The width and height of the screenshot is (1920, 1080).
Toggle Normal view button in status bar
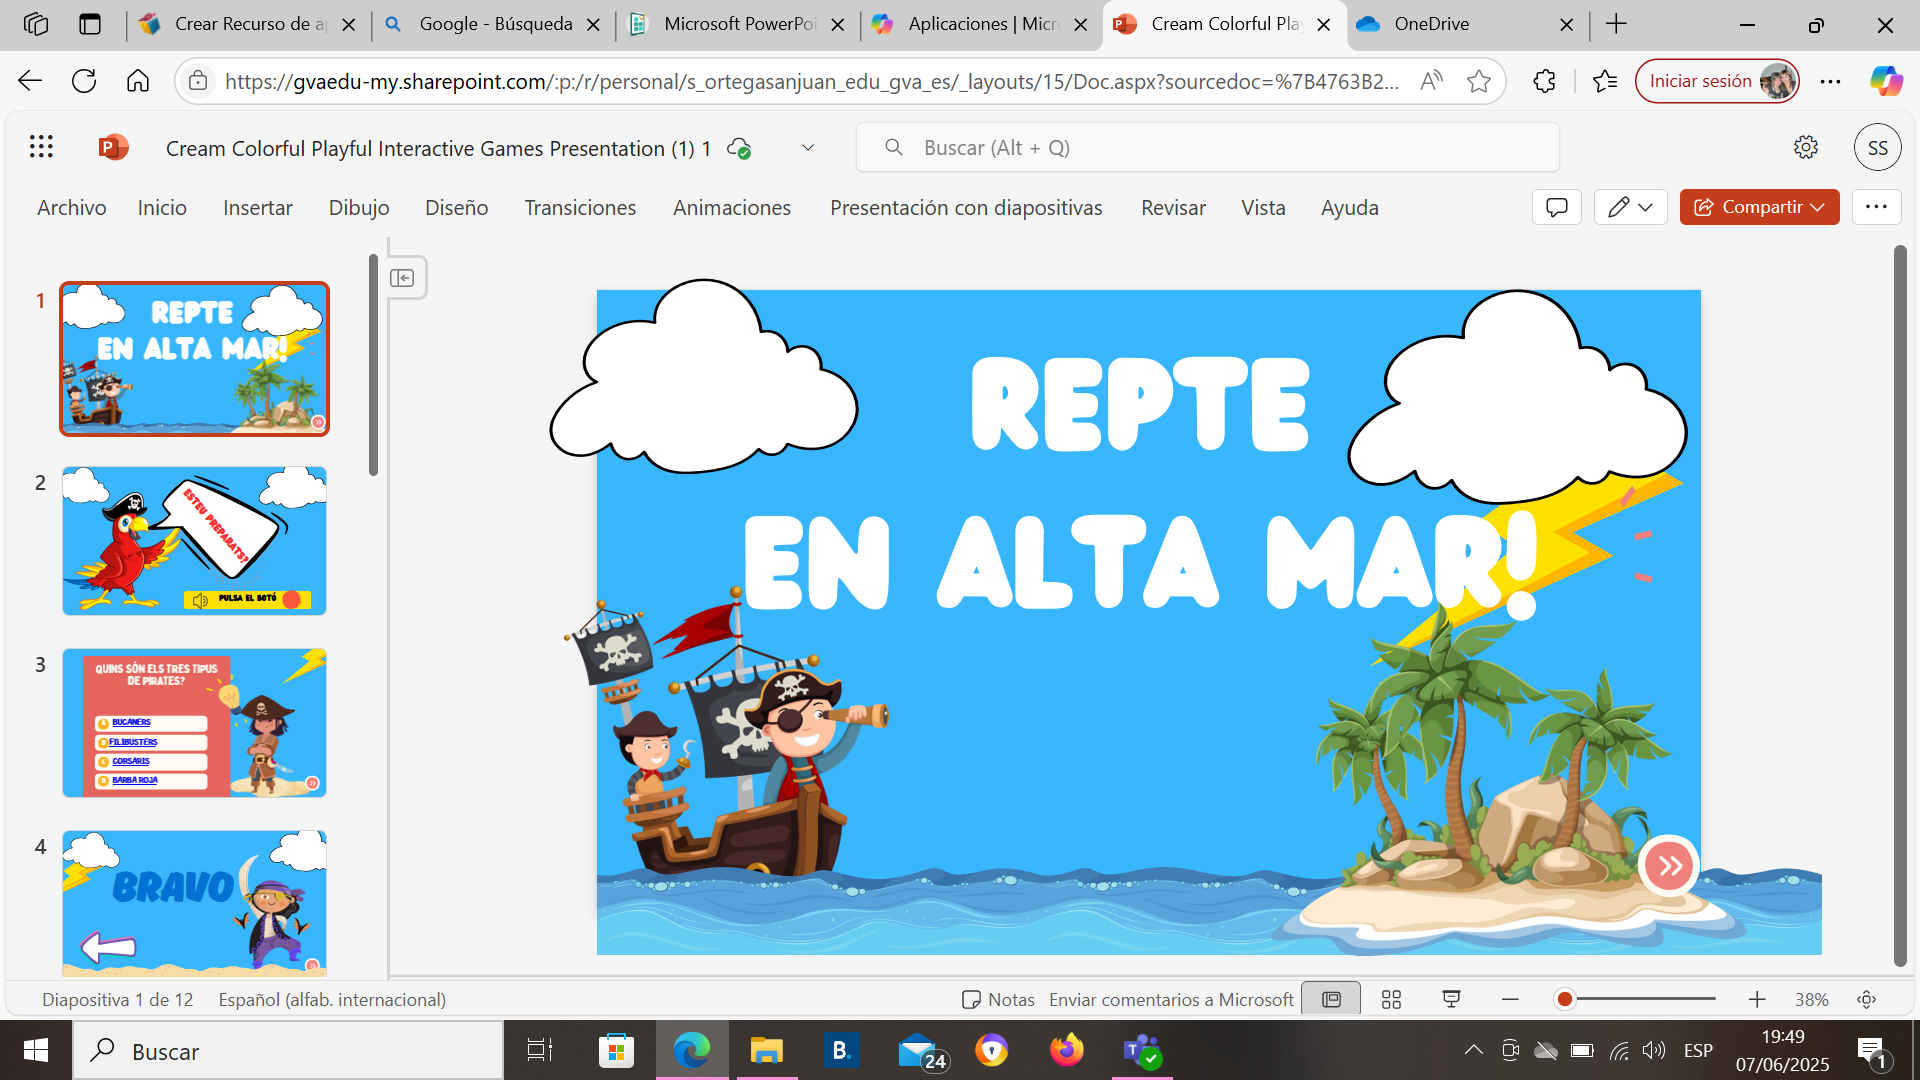[x=1331, y=1000]
